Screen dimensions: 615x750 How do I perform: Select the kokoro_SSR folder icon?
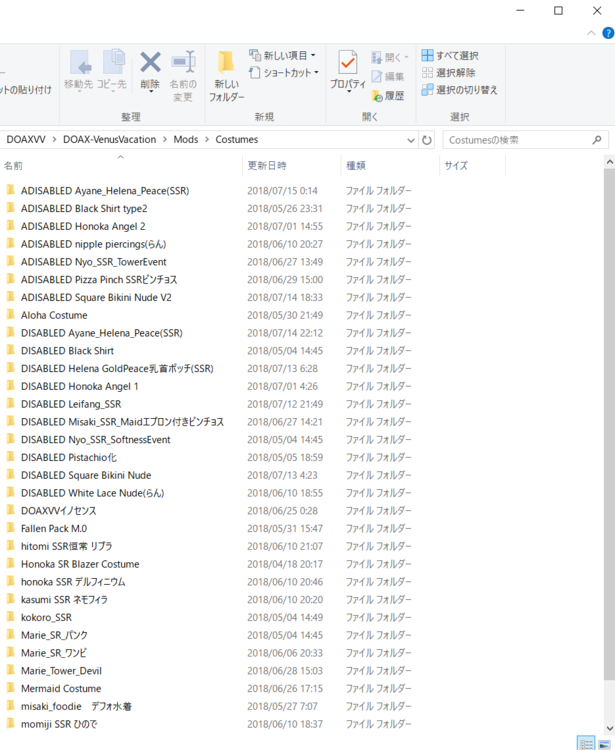click(11, 618)
